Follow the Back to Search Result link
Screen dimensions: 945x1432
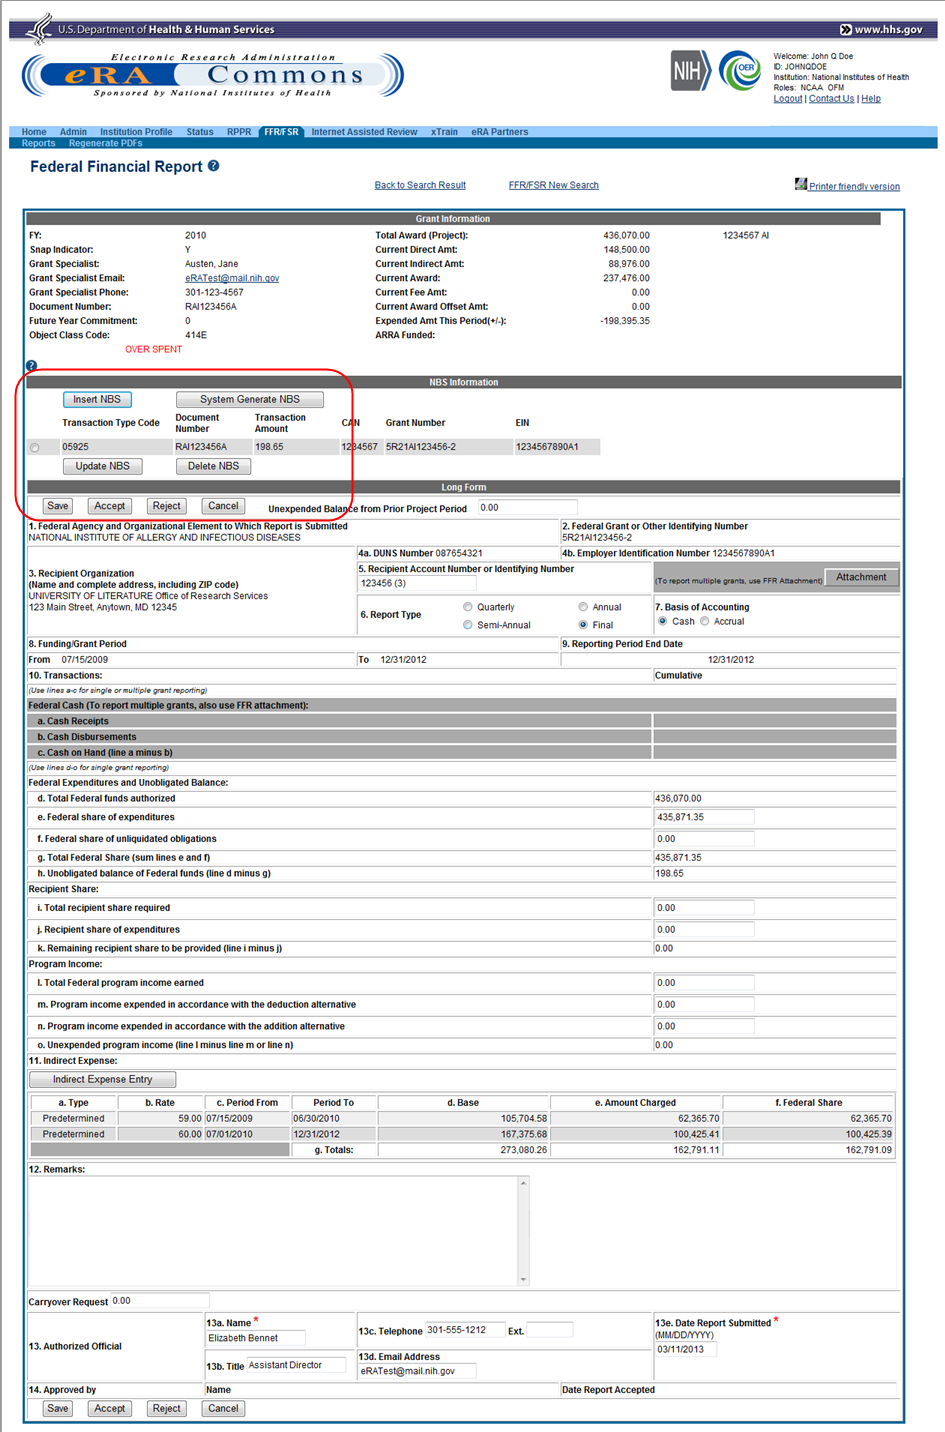coord(419,185)
